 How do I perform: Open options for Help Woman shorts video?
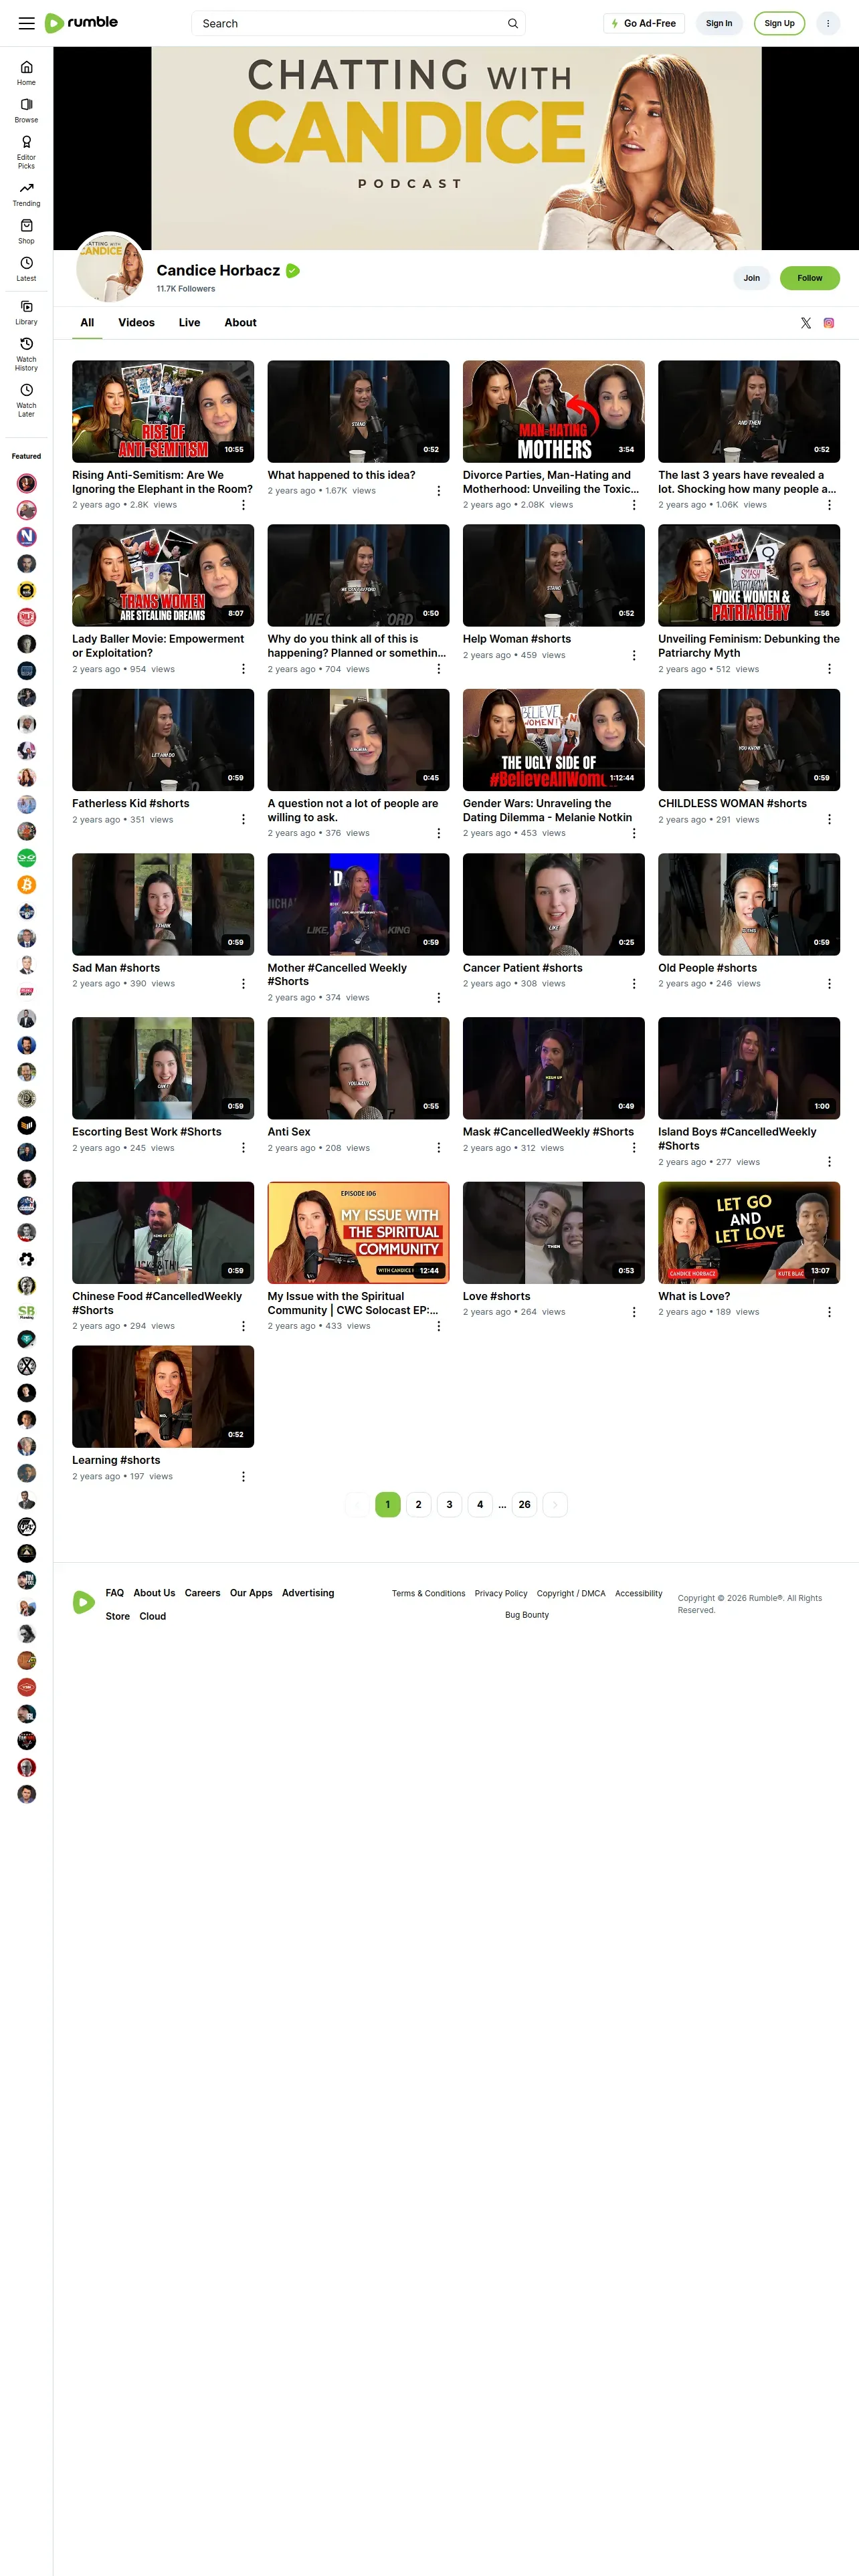point(633,655)
